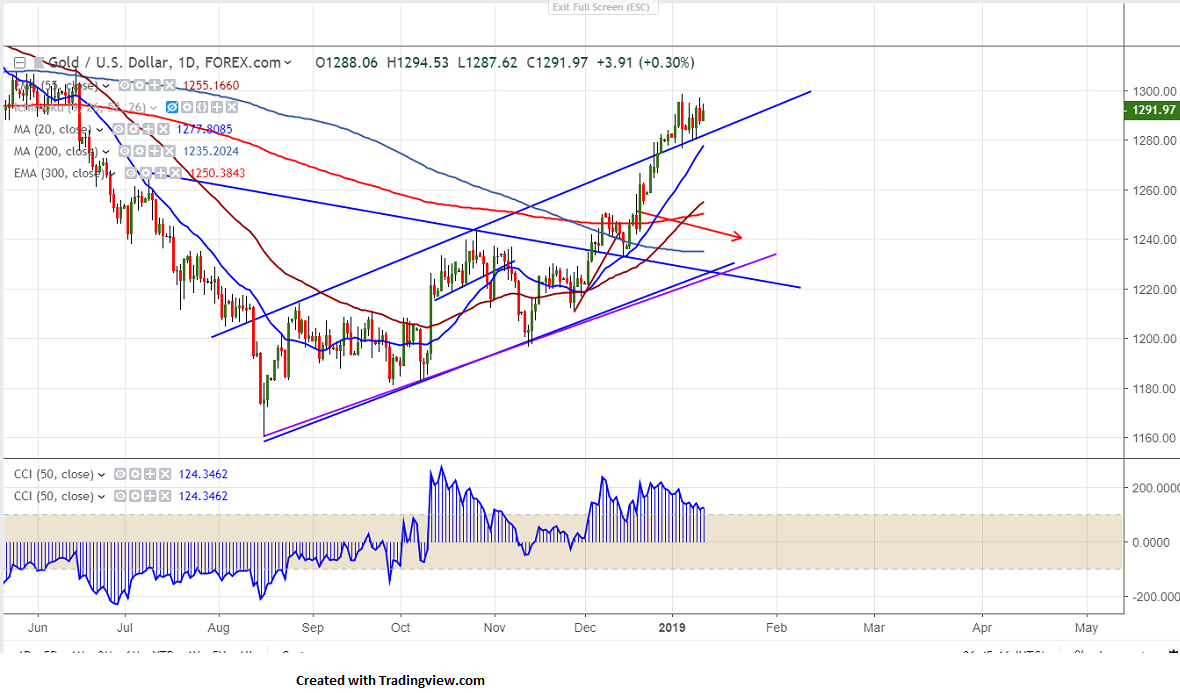Click the plus icon on EMA (300, close) row
This screenshot has height=693, width=1180.
(160, 173)
